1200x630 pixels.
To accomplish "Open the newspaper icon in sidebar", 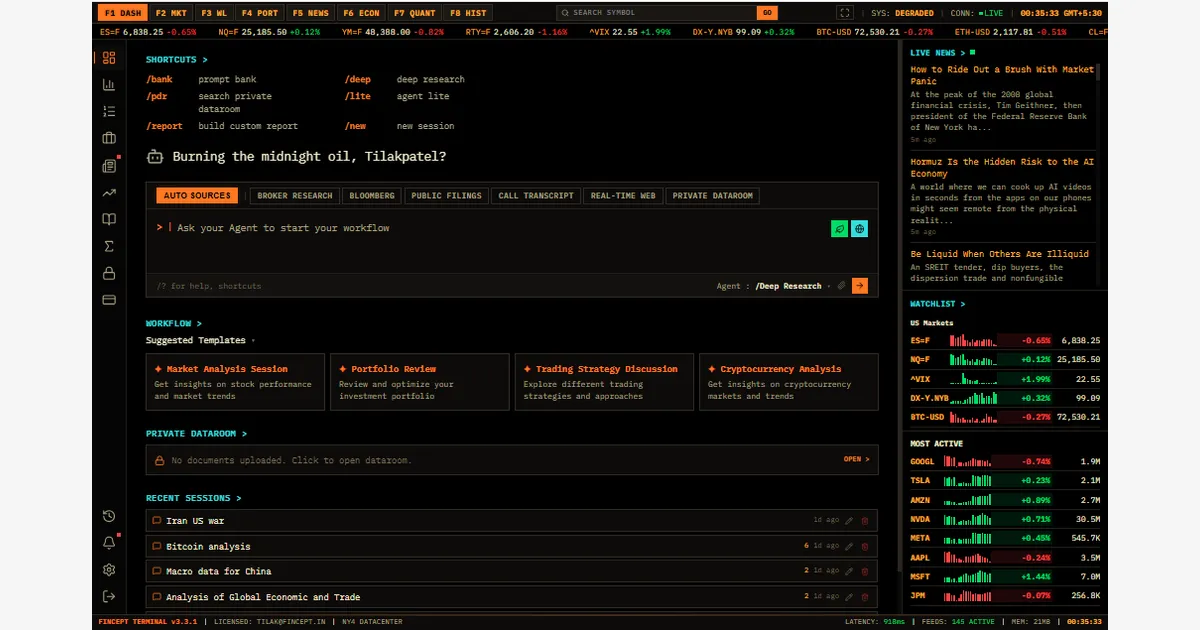I will pos(109,166).
